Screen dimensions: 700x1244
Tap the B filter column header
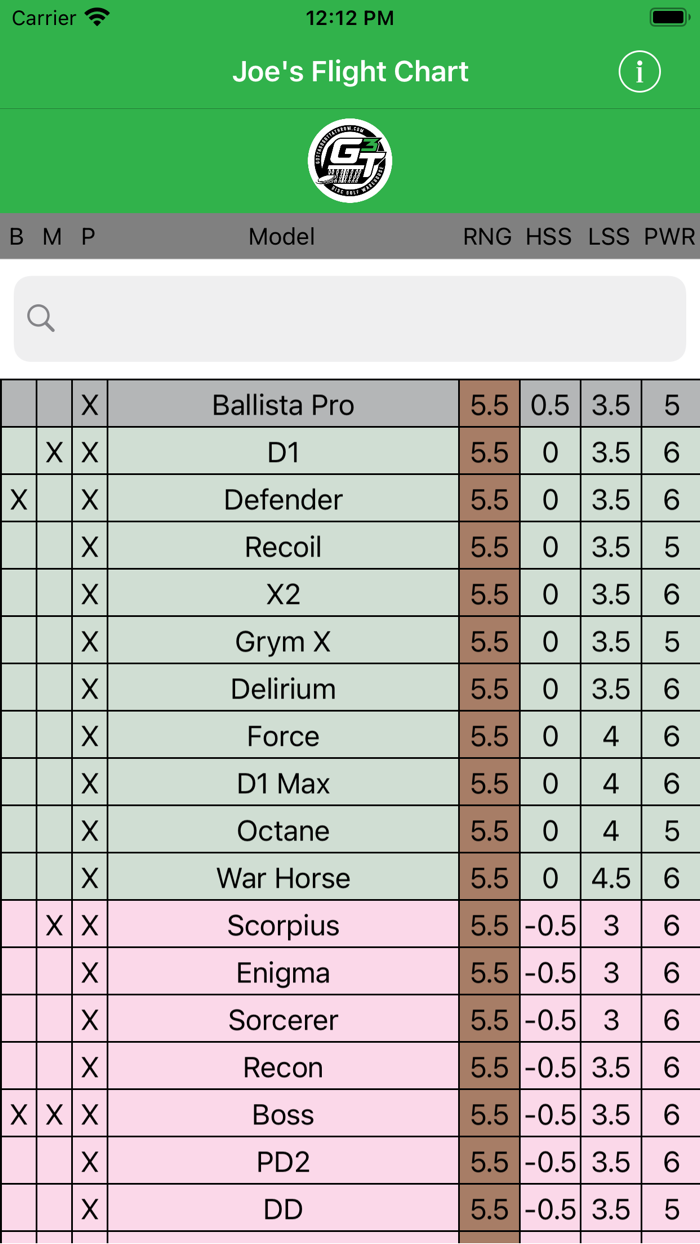coord(17,237)
